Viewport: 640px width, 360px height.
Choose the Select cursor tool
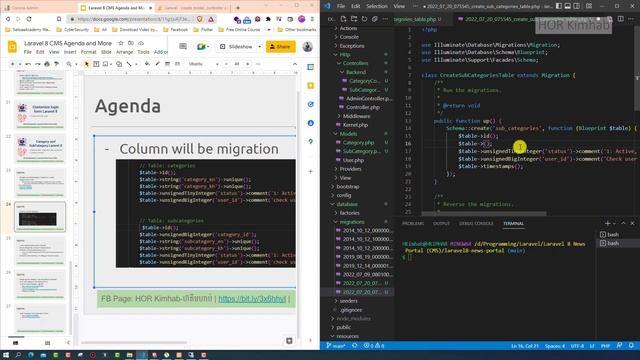[87, 64]
